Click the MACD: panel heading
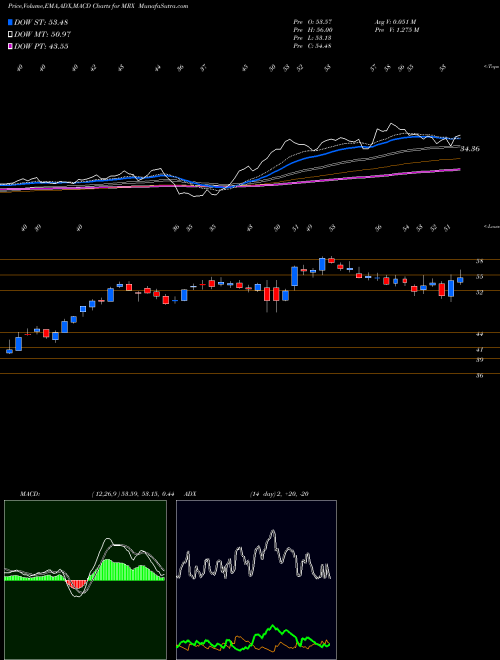 click(29, 494)
